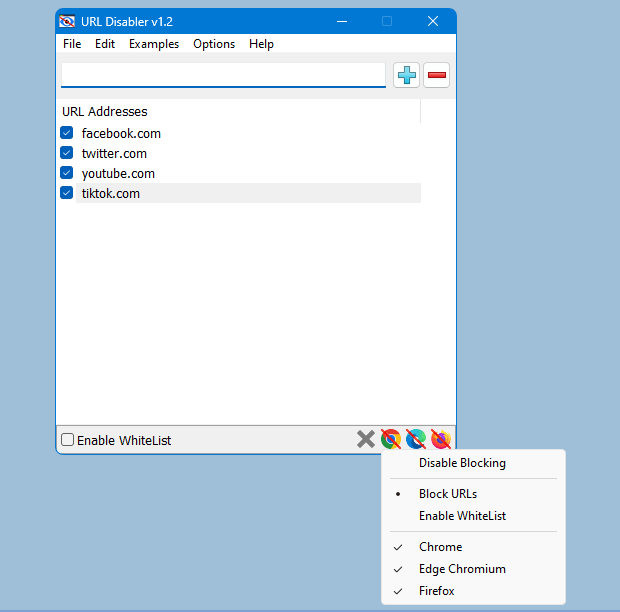Choose Disable Blocking from context menu
The image size is (620, 612).
462,463
